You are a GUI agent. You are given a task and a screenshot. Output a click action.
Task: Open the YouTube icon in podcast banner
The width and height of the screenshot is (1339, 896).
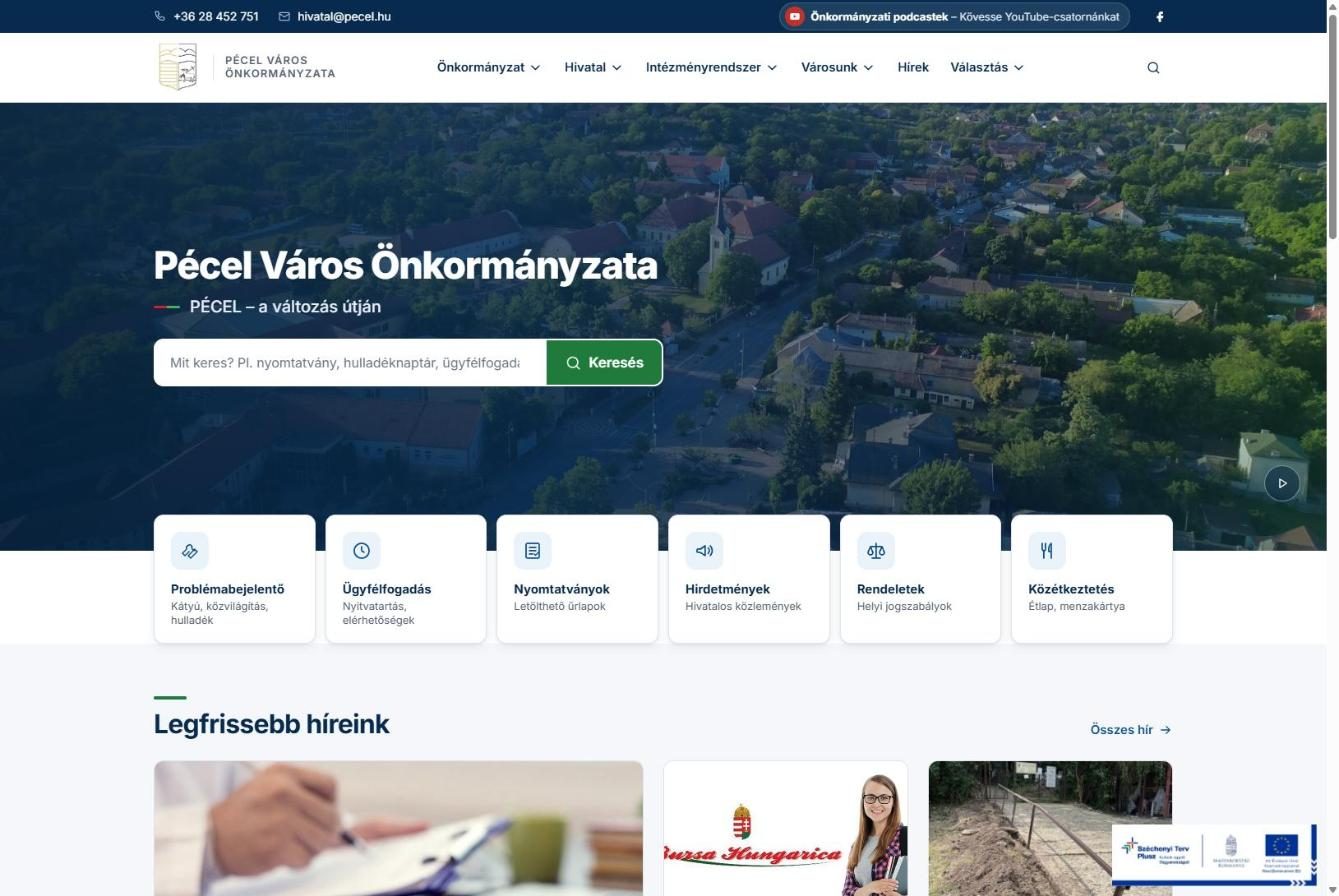tap(795, 16)
